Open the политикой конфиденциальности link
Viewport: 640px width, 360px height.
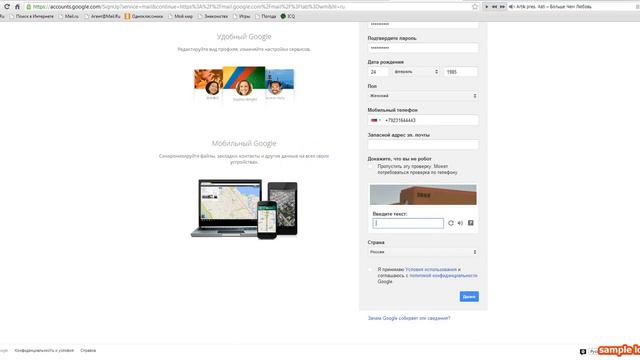point(443,276)
